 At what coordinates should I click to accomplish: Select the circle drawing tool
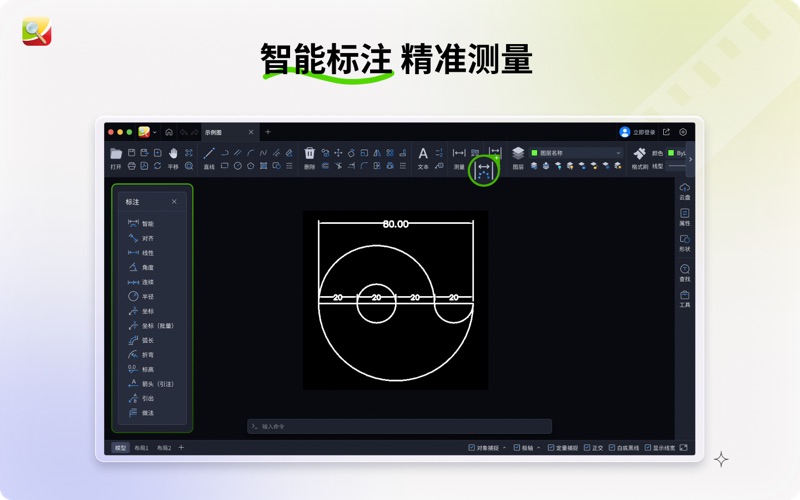237,166
